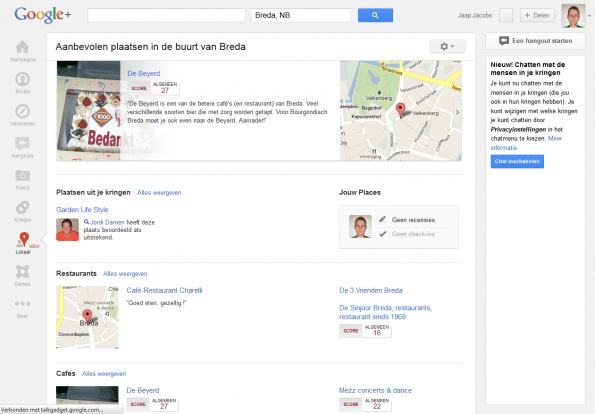Click the Privacyinstellingen text in chat notice
The width and height of the screenshot is (595, 414).
(x=518, y=129)
